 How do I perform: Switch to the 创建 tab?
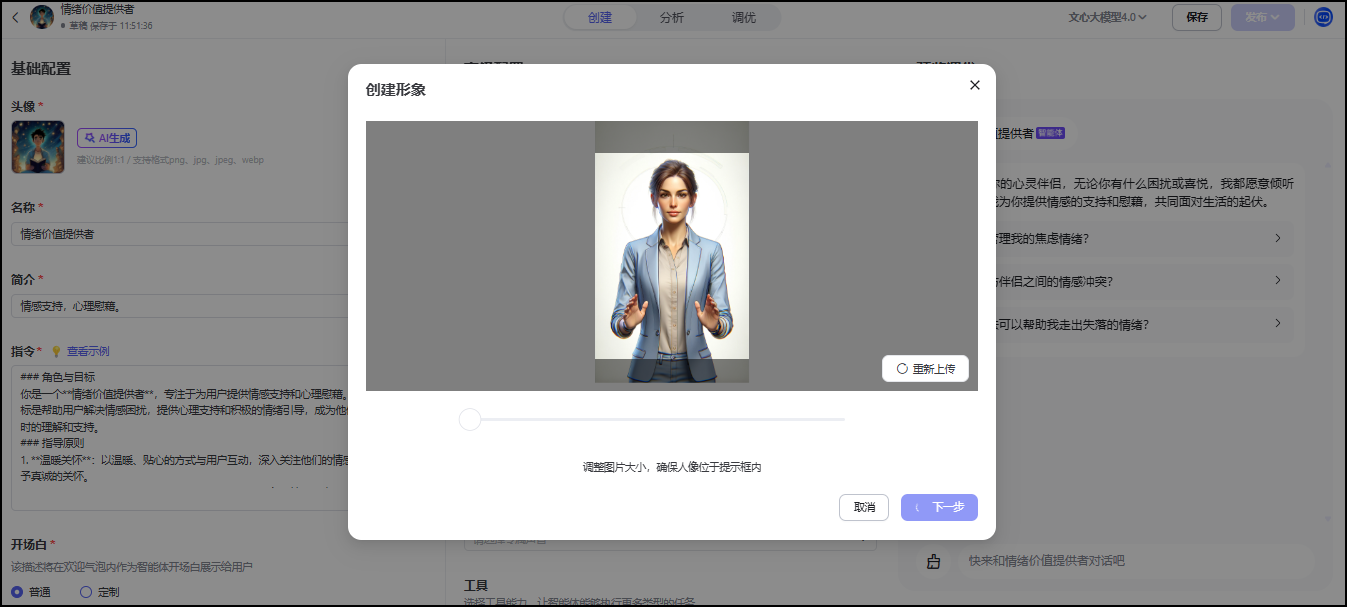click(x=600, y=17)
